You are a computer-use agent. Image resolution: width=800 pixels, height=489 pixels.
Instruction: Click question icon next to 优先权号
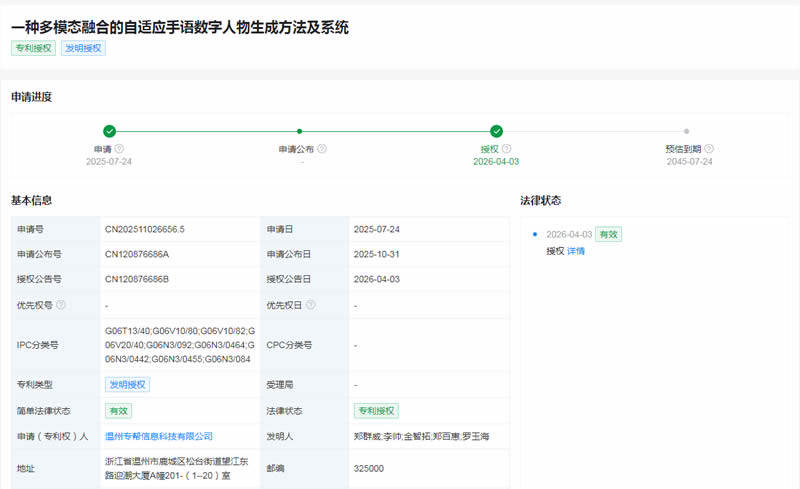coord(61,305)
